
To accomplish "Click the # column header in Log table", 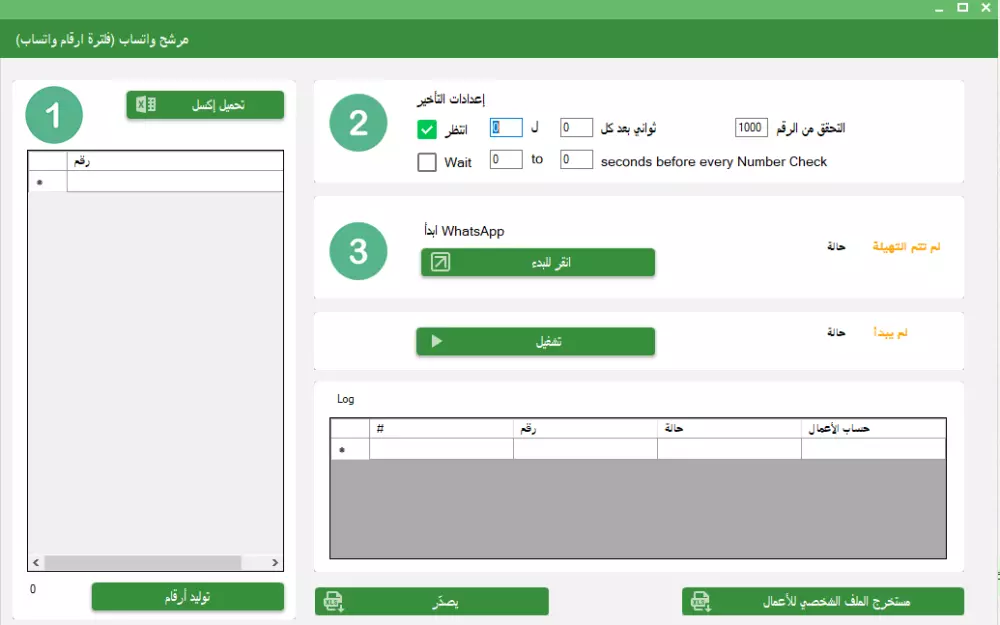I will (441, 429).
